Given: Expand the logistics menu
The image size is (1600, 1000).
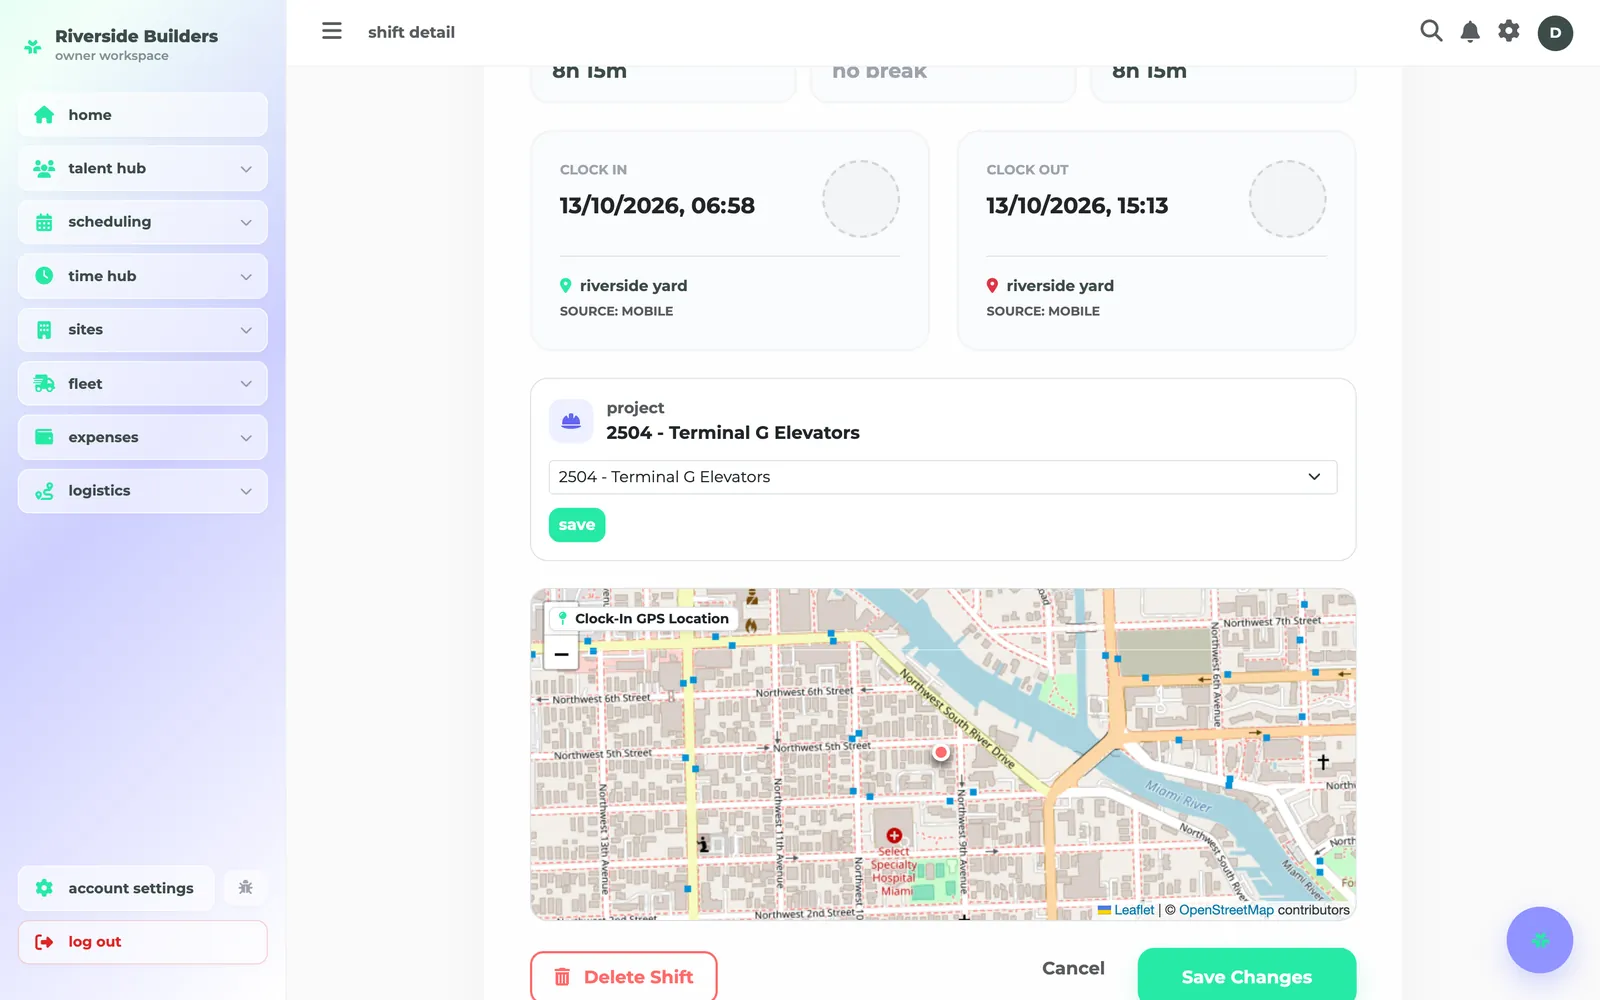Looking at the screenshot, I should click(143, 491).
